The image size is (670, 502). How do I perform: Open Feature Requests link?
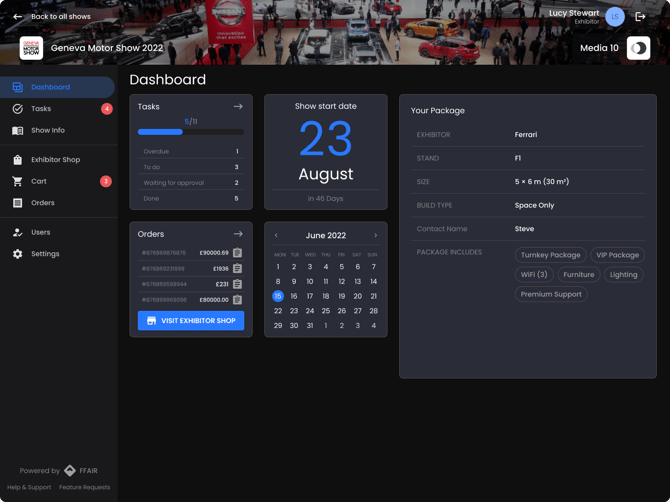[x=84, y=488]
